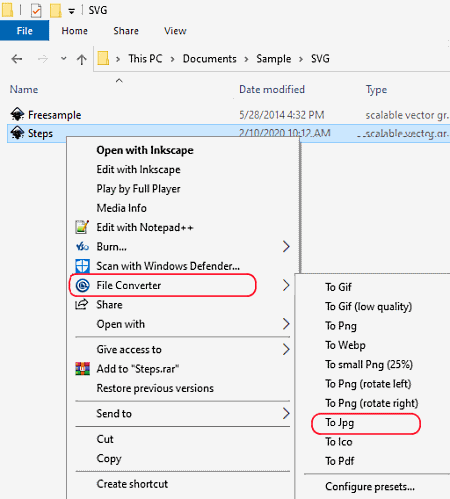Open the Customize Quick Access Toolbar dropdown

click(x=71, y=11)
